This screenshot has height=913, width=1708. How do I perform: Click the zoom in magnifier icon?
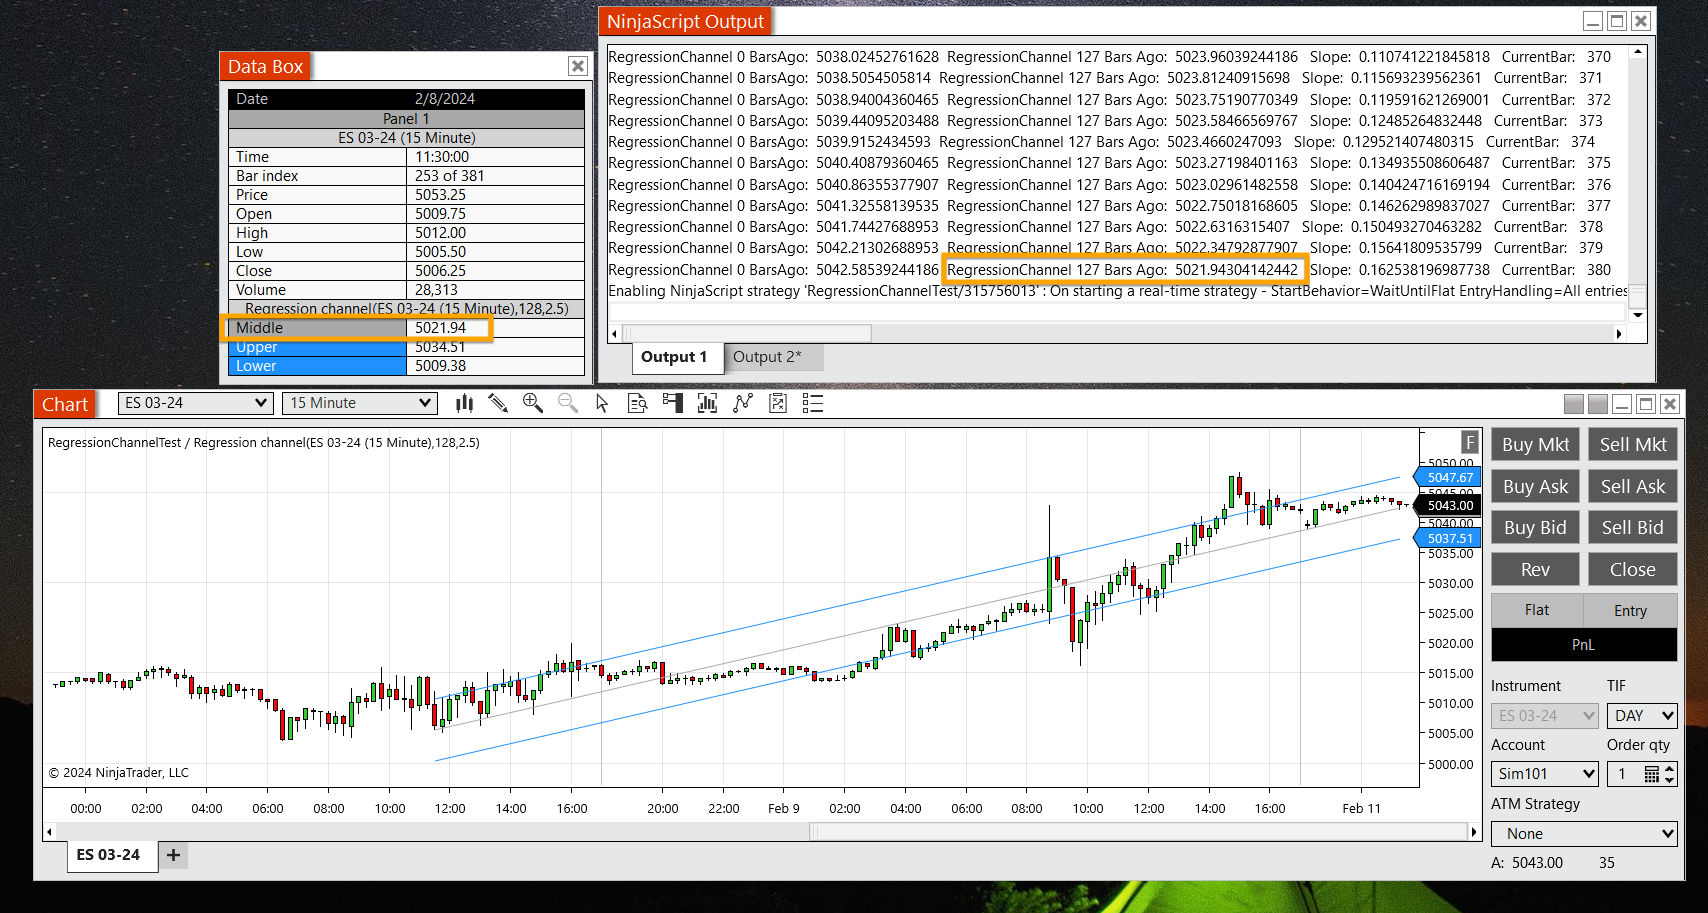(533, 403)
